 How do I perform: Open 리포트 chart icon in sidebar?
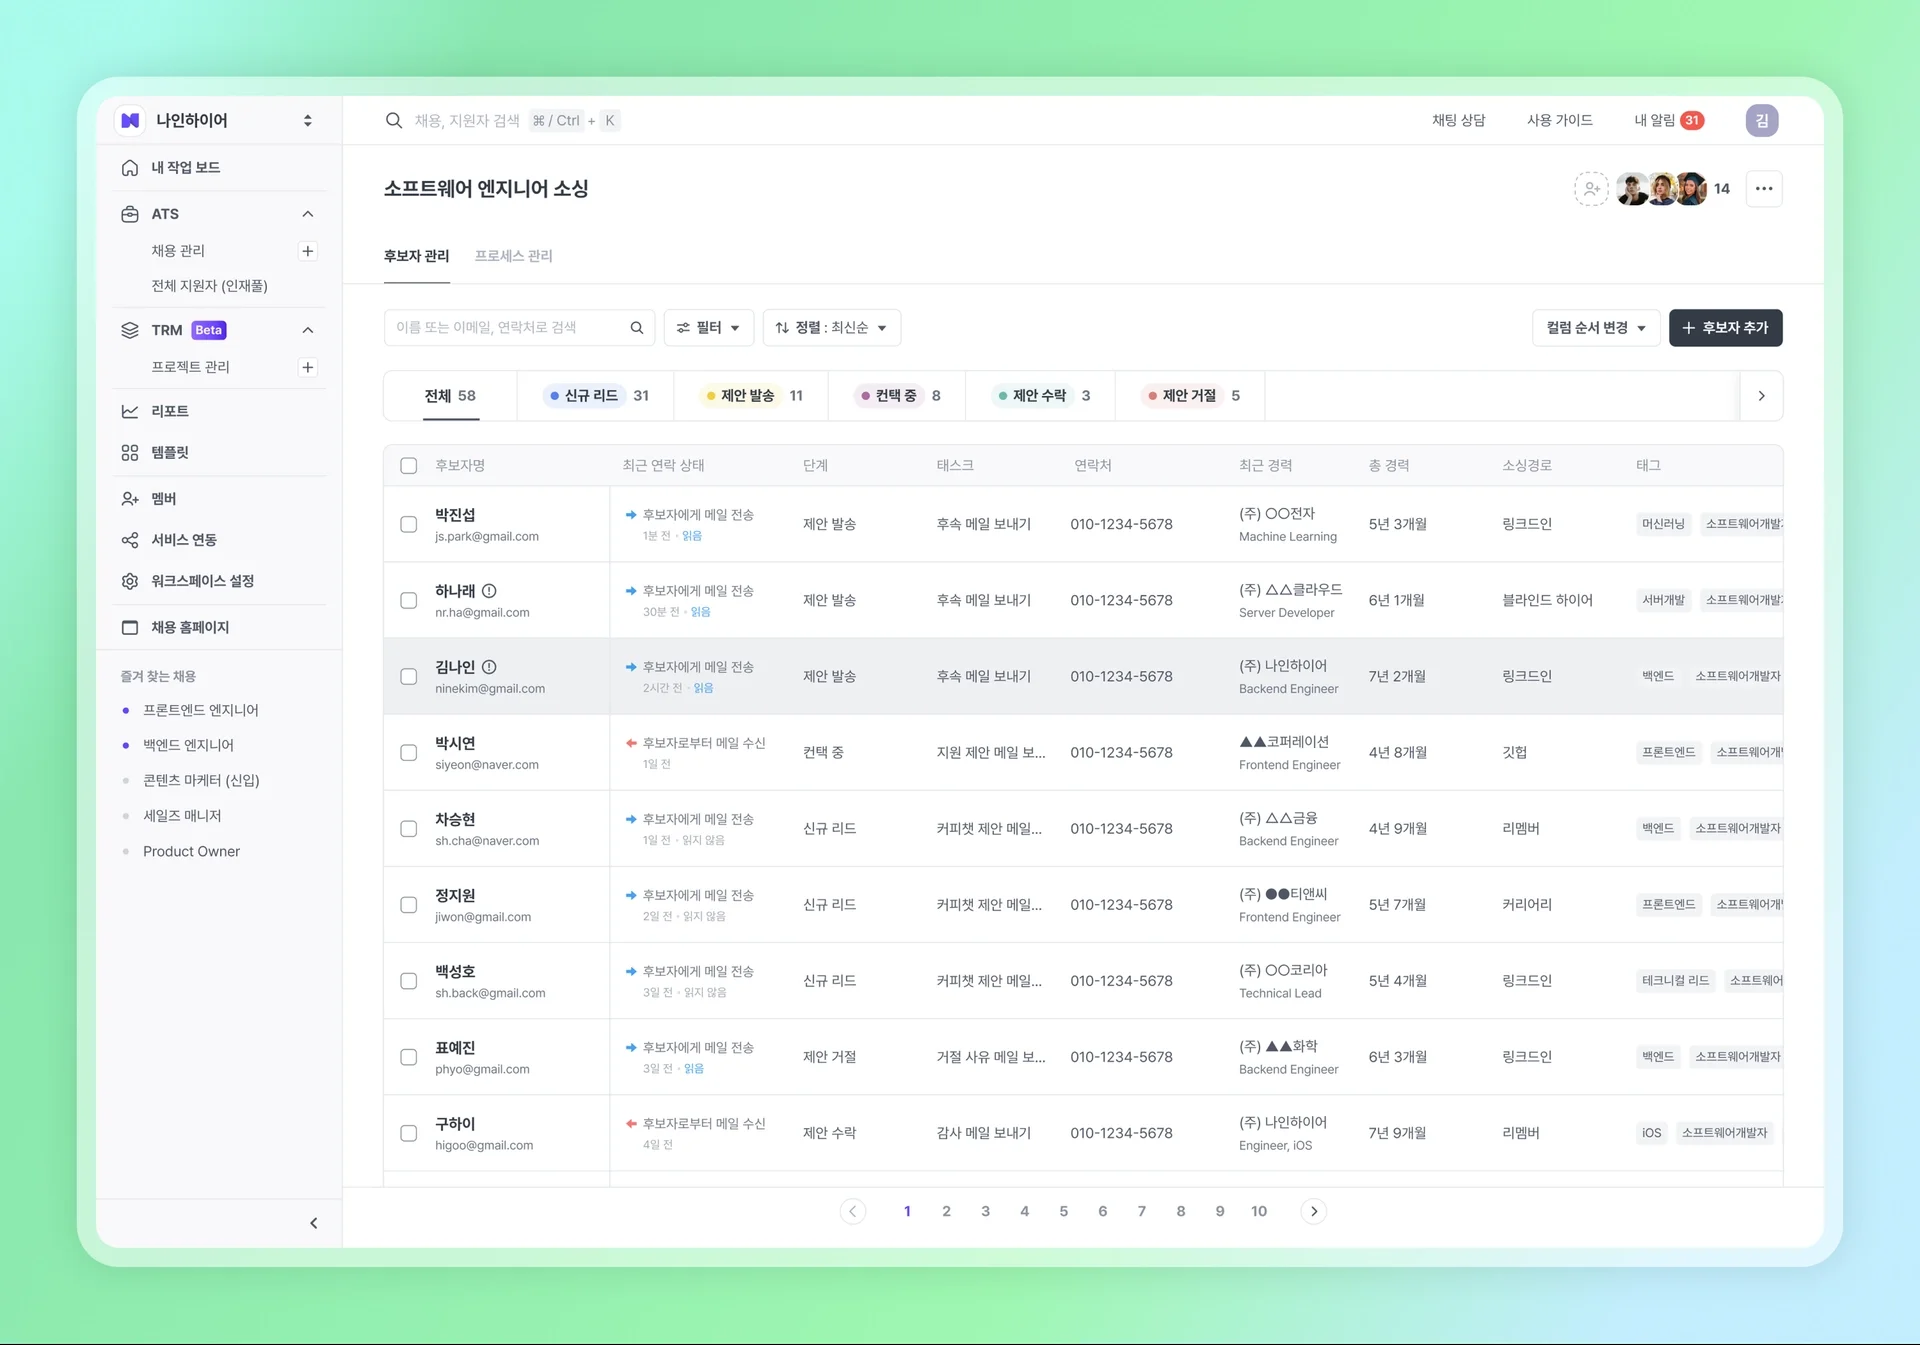(x=130, y=411)
